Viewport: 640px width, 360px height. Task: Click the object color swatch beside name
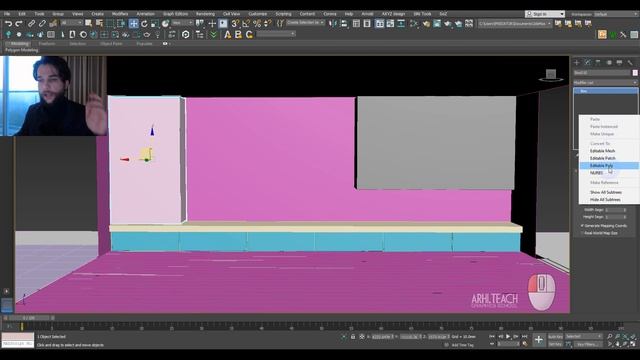[635, 73]
